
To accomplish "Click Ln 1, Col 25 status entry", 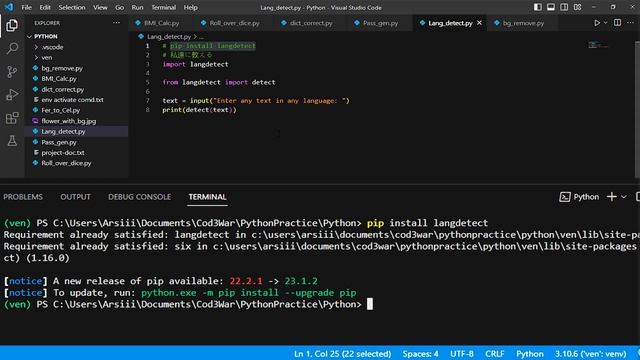I will point(342,354).
